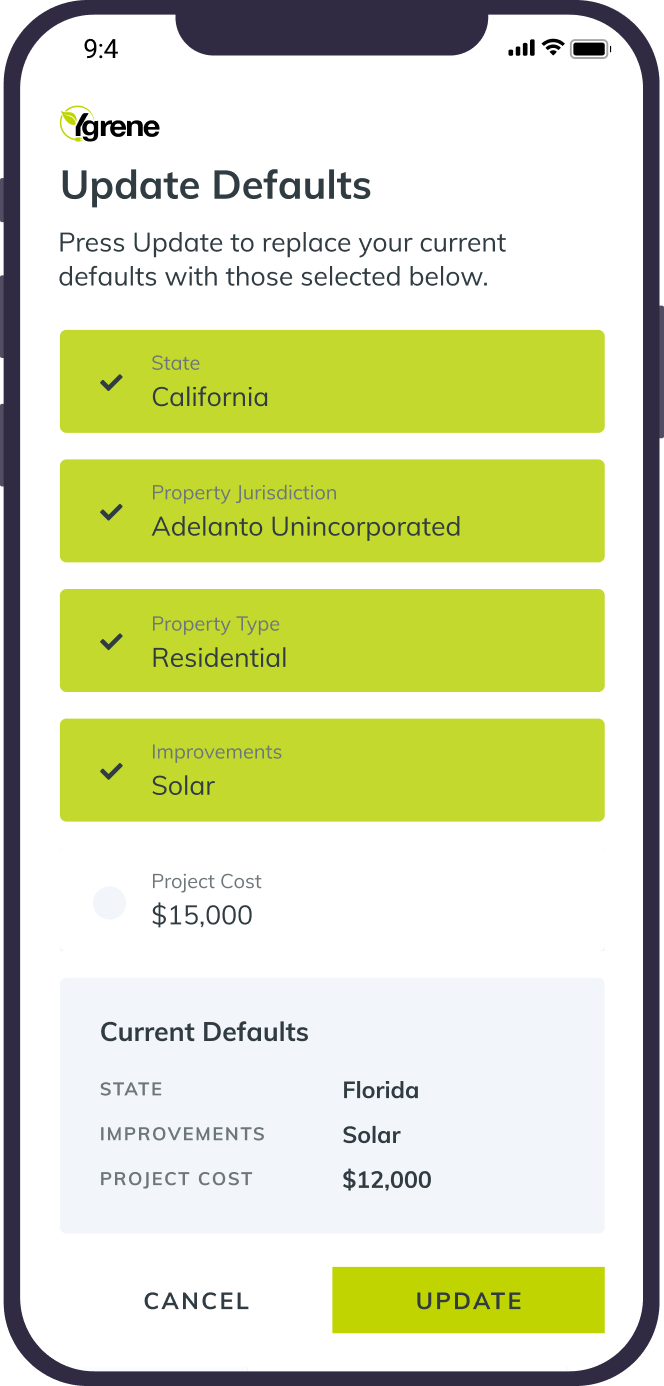Select the Project Cost radio circle
The height and width of the screenshot is (1386, 664).
click(x=109, y=902)
